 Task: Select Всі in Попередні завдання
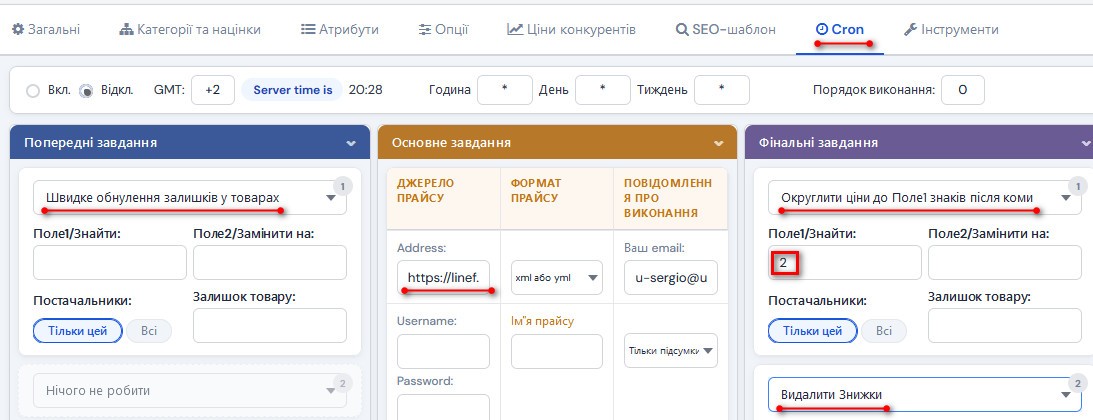[x=149, y=331]
